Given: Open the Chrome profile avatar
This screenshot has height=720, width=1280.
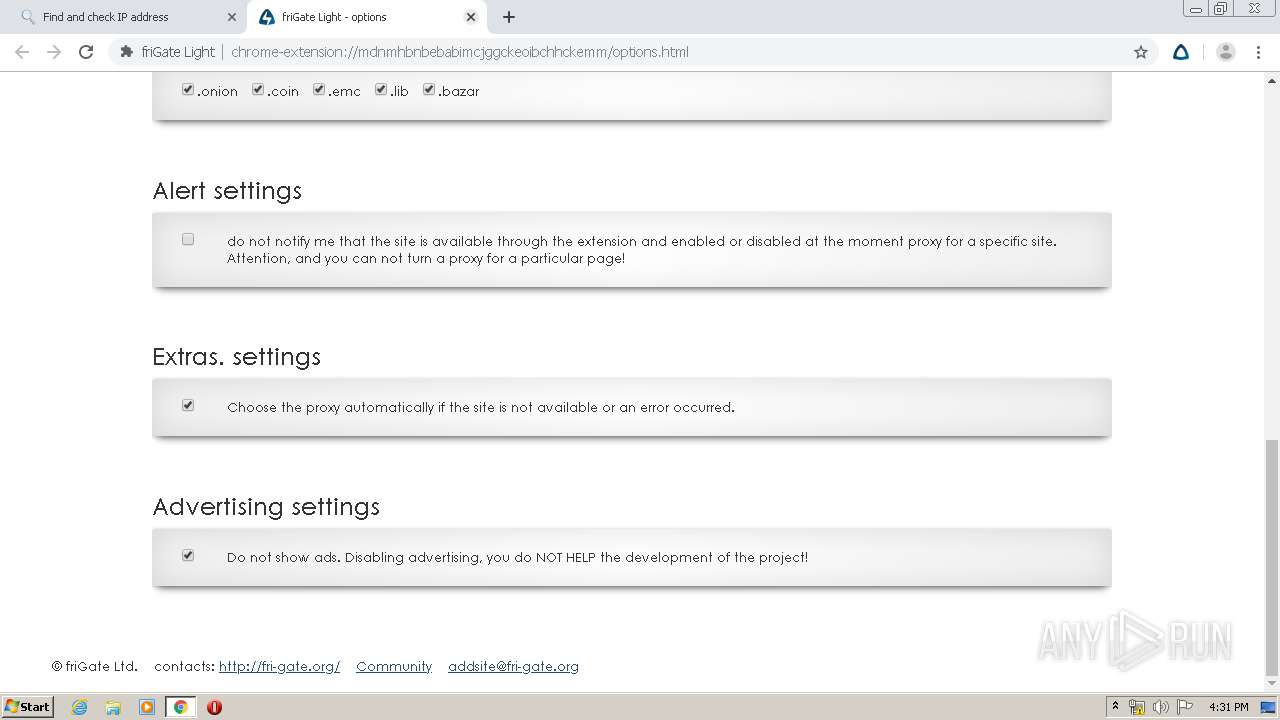Looking at the screenshot, I should pos(1226,52).
